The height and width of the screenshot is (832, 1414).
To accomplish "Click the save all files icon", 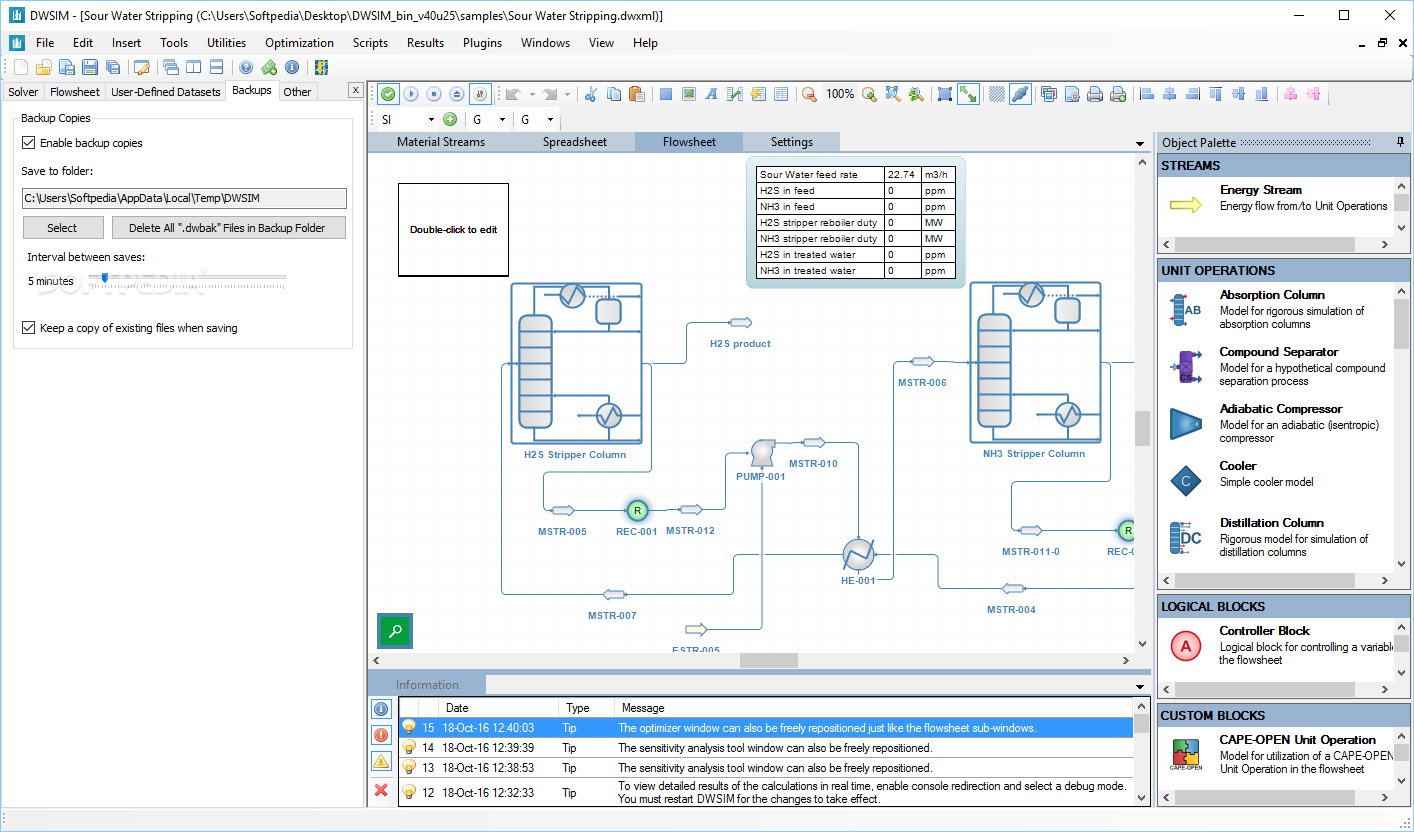I will point(113,67).
